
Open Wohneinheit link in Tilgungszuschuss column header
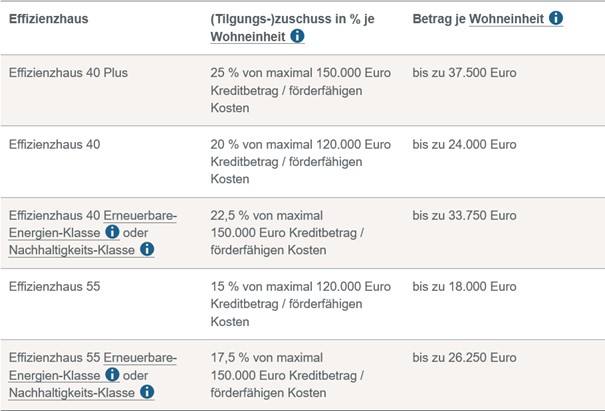[x=247, y=37]
